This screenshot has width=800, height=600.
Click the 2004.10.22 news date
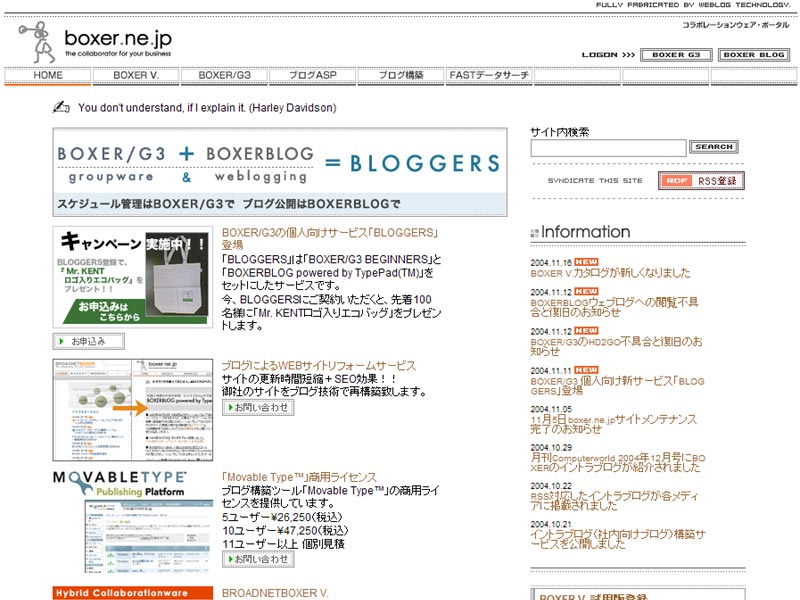(551, 486)
